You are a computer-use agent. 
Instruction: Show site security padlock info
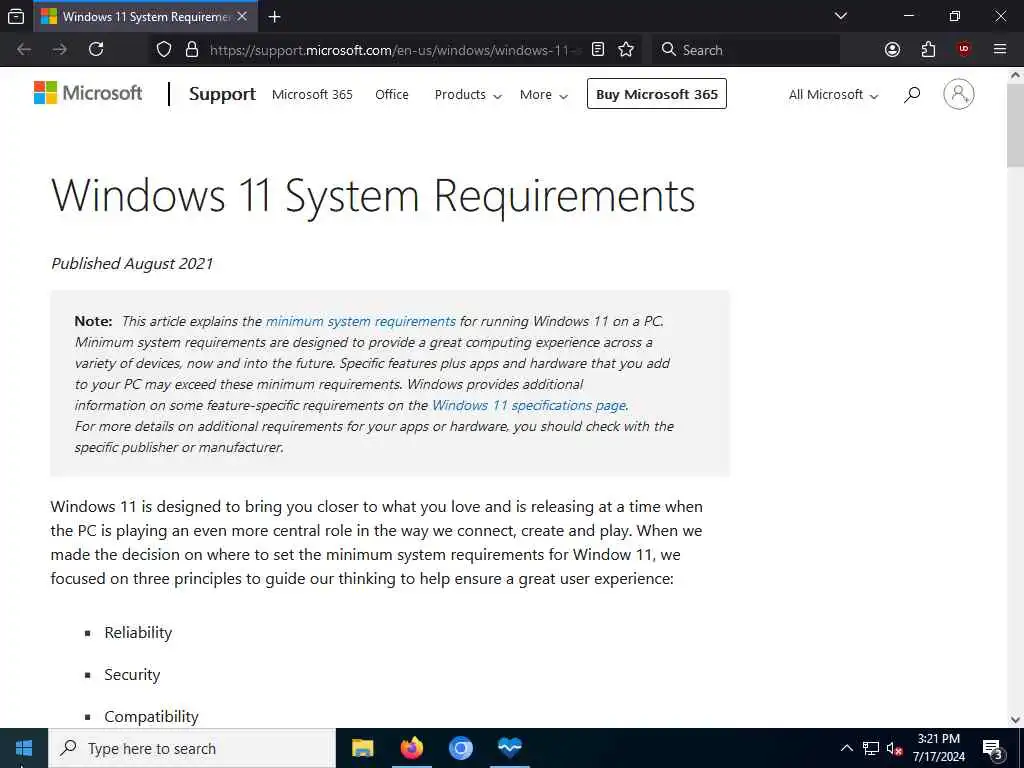tap(192, 50)
